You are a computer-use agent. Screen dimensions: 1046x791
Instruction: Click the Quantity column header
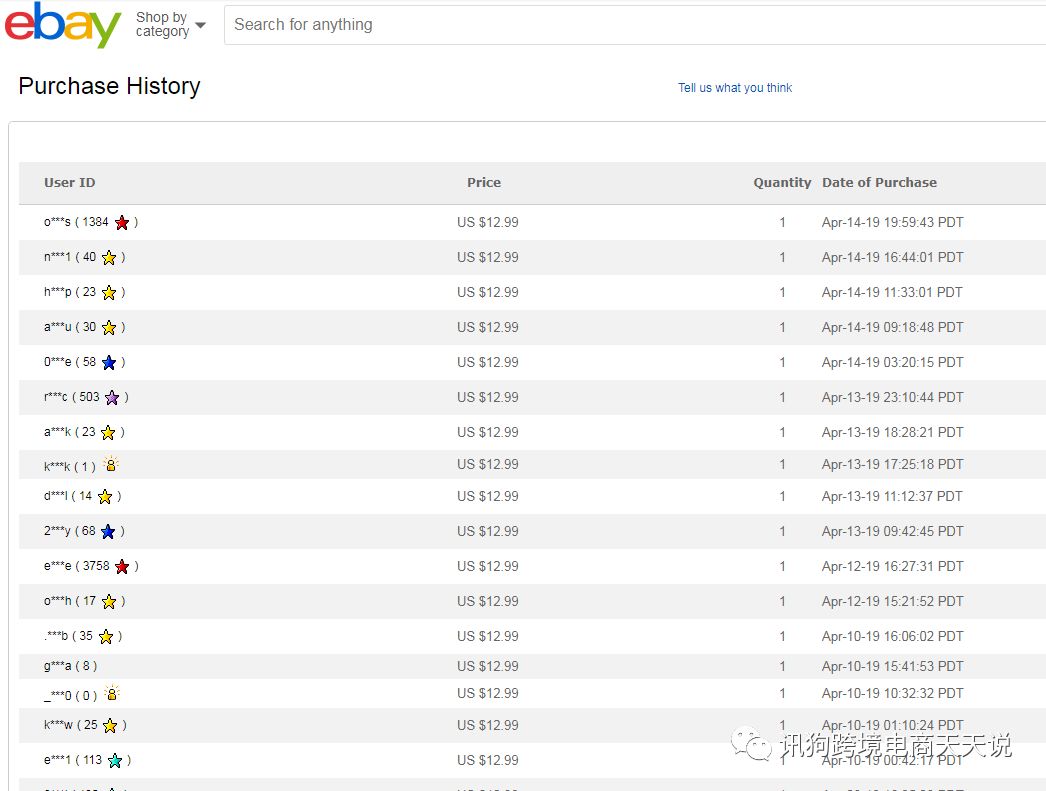point(782,183)
